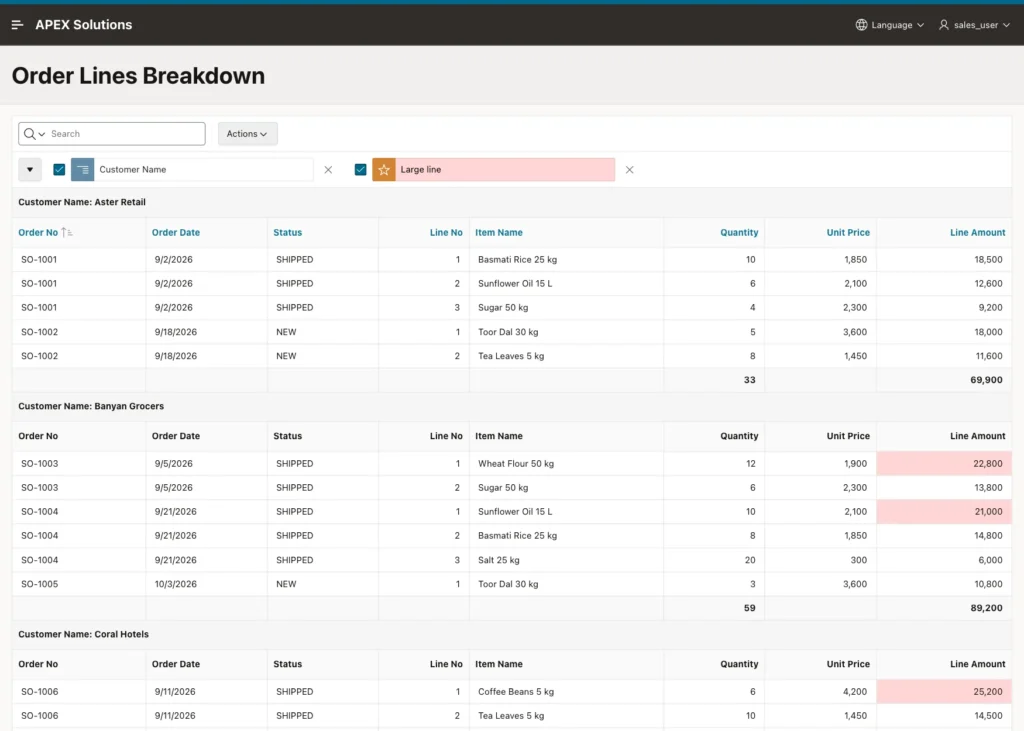
Task: Open the Actions dropdown menu
Action: (x=248, y=134)
